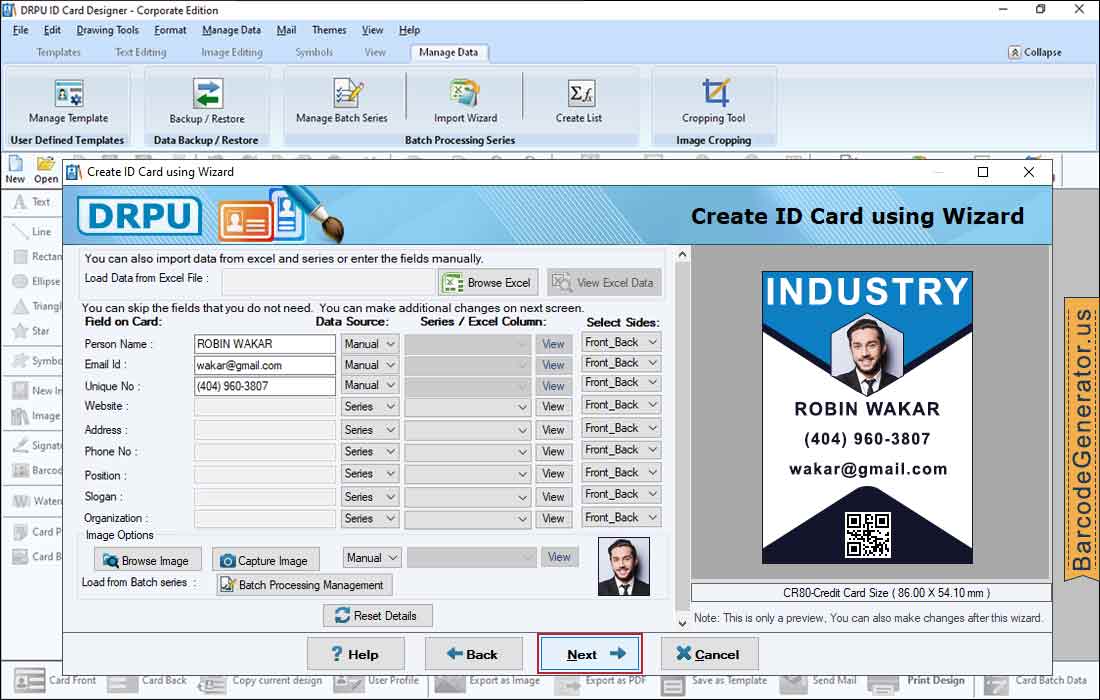The image size is (1100, 700).
Task: Click the Capture Image button
Action: [266, 560]
